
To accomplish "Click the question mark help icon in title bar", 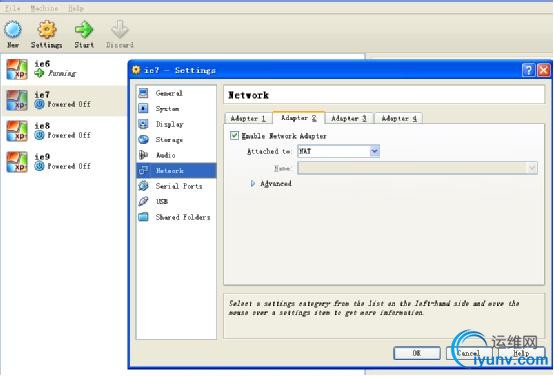I will click(x=528, y=70).
